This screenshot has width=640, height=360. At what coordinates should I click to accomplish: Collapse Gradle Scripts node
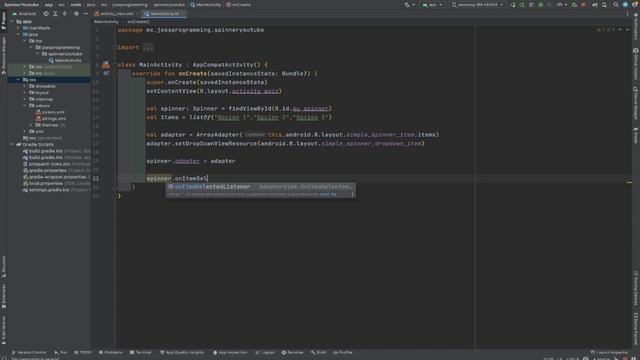(x=13, y=144)
